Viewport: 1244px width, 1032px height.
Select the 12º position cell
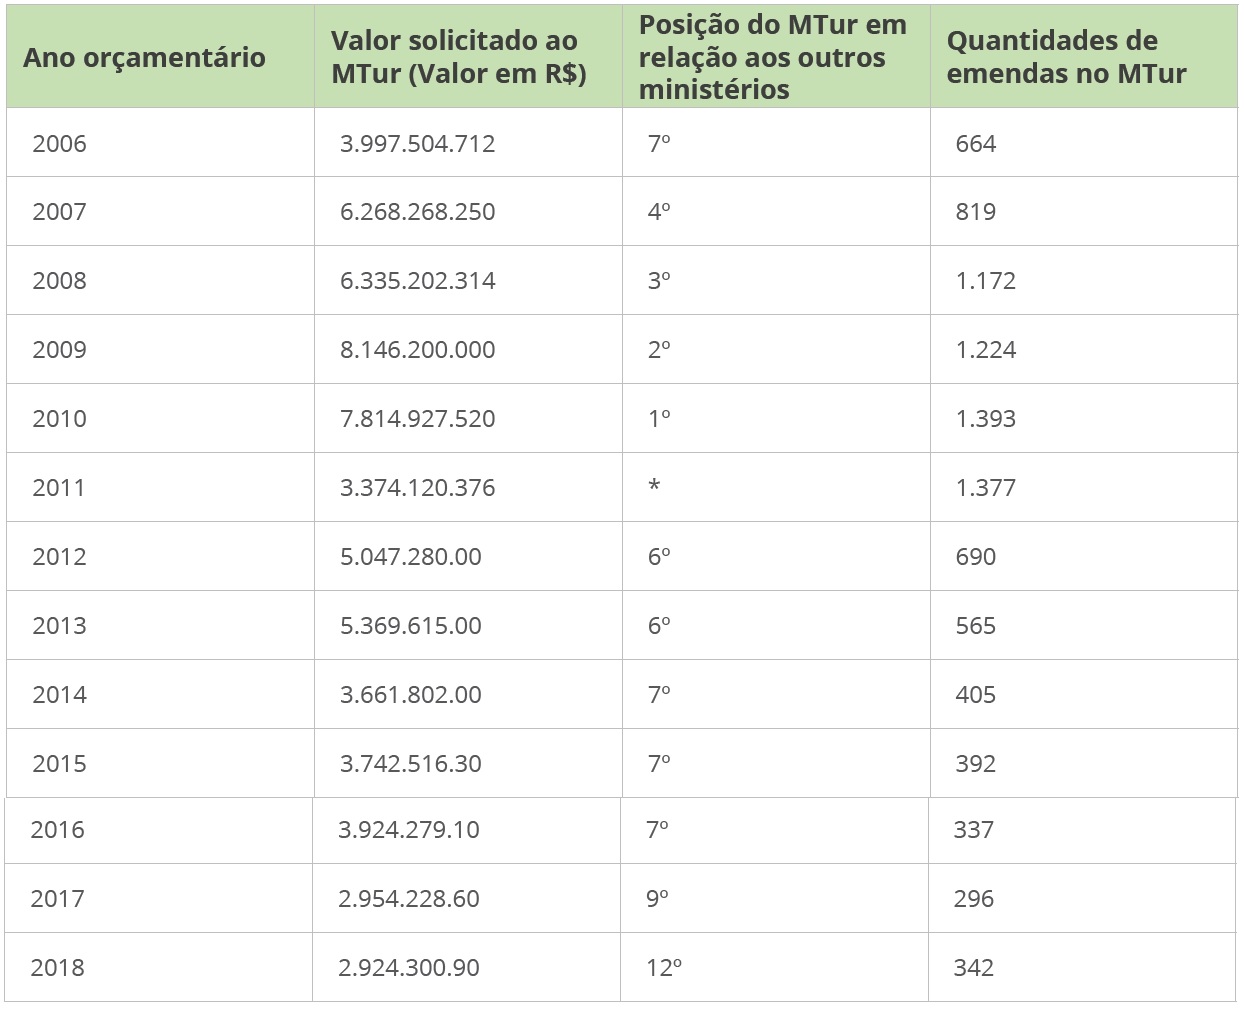663,968
